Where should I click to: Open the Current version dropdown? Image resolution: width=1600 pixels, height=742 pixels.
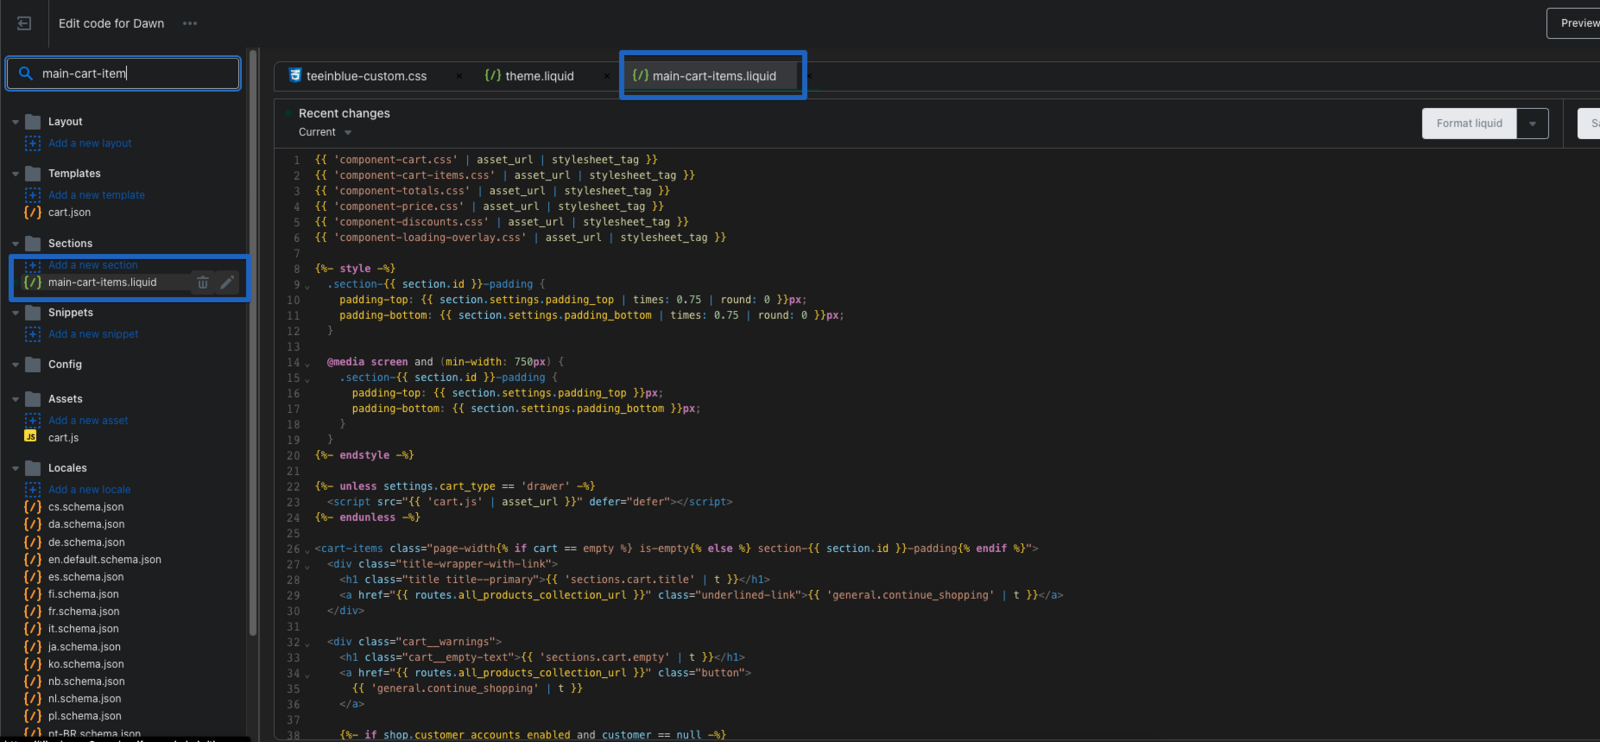(x=325, y=132)
